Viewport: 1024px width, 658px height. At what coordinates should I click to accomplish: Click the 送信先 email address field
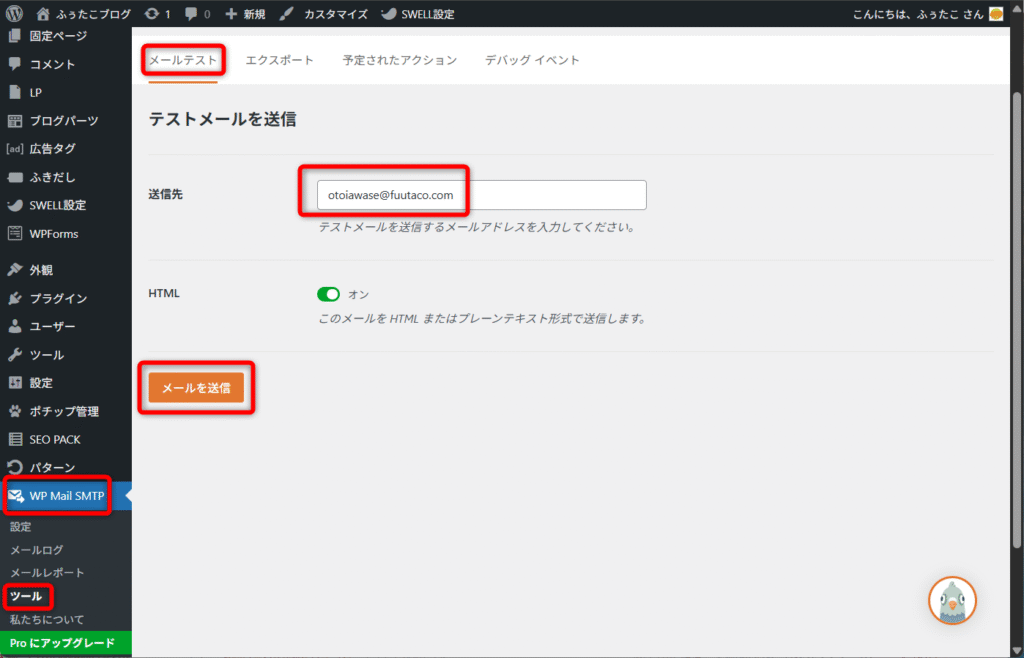(481, 196)
